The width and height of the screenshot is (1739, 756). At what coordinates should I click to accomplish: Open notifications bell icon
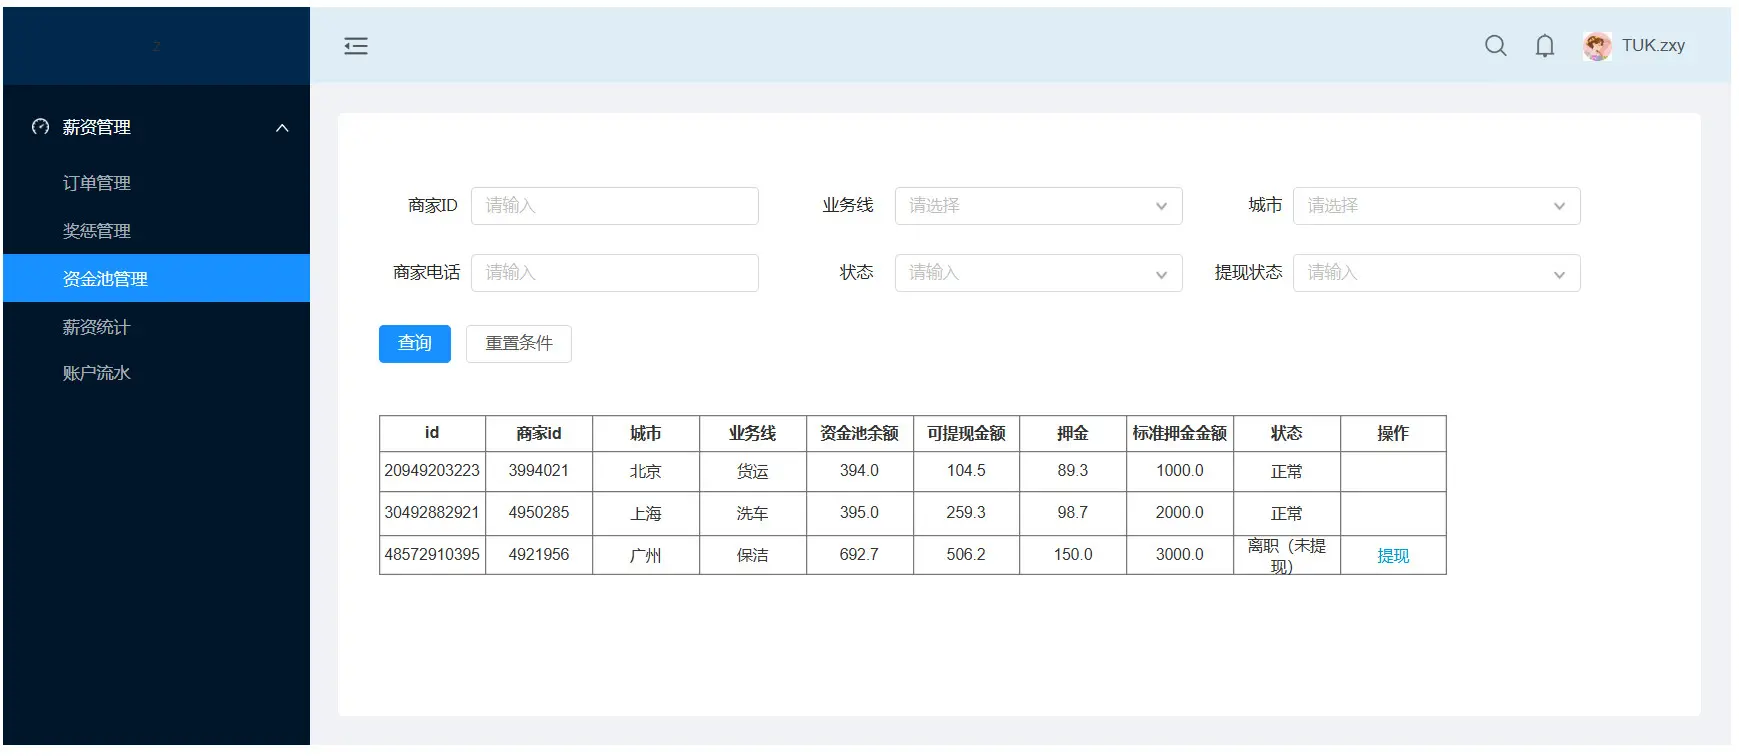1544,46
